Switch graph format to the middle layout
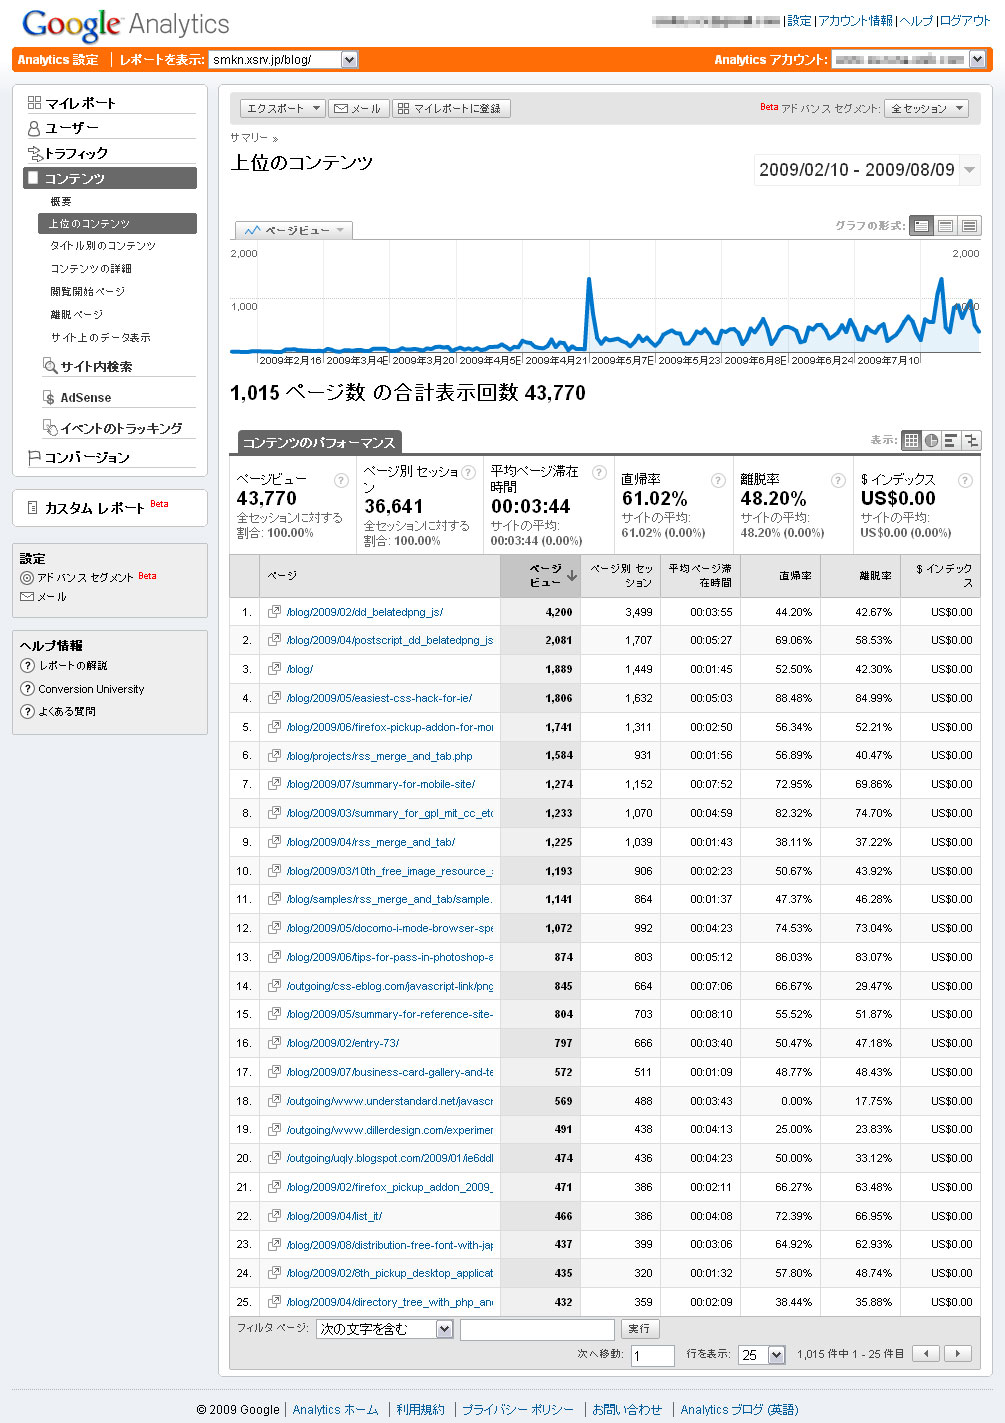This screenshot has width=1005, height=1423. point(945,226)
